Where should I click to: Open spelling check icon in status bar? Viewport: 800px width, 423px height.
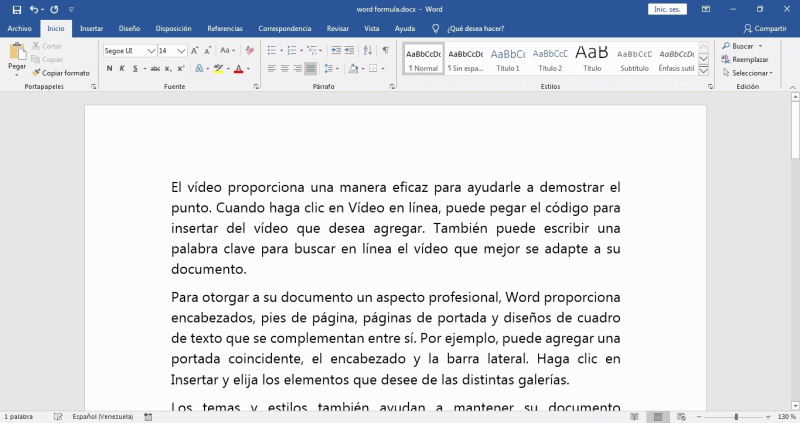[58, 417]
